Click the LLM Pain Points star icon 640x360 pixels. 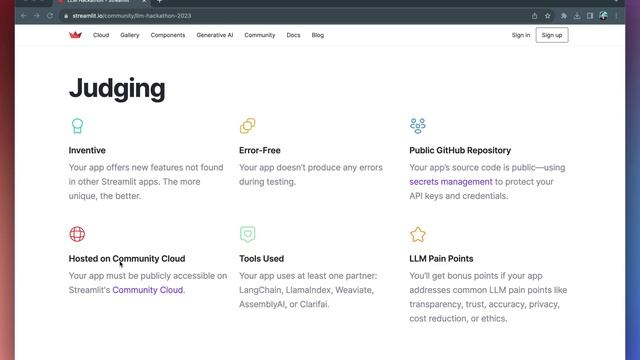tap(418, 234)
